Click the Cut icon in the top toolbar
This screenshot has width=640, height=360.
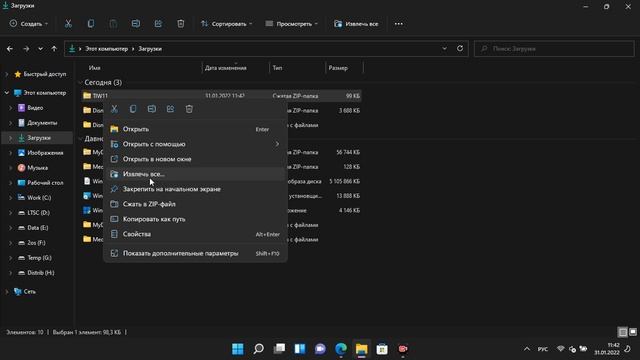[68, 24]
